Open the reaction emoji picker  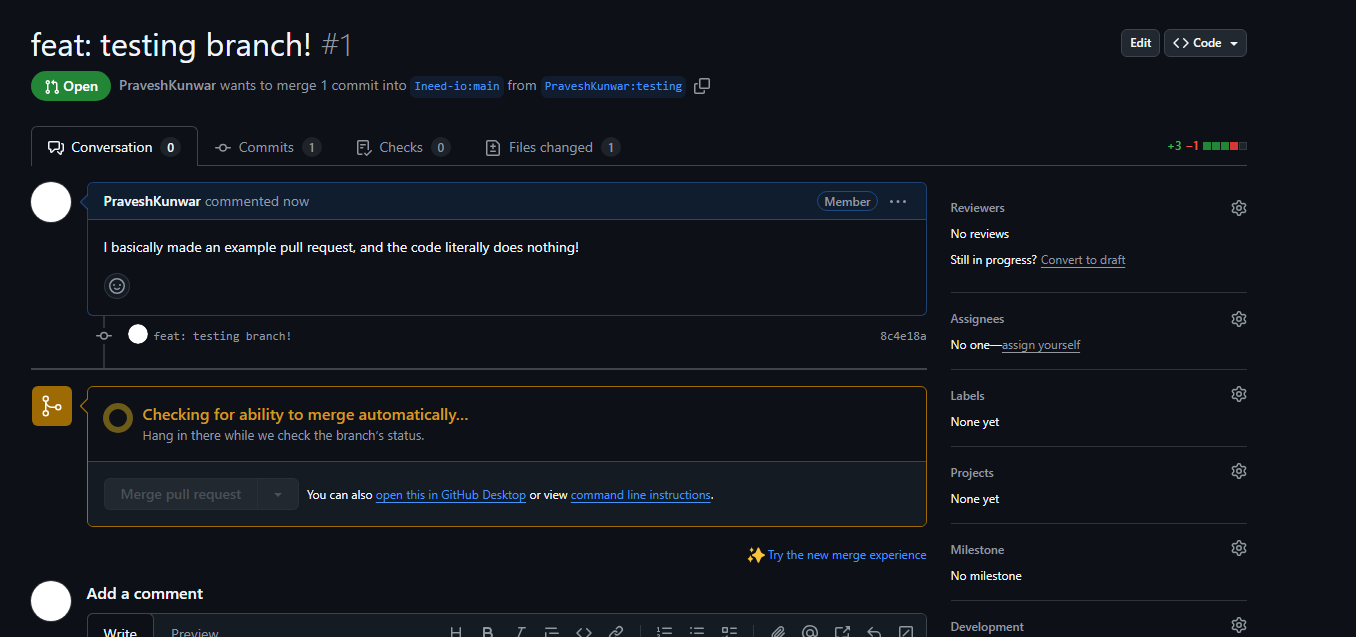tap(117, 286)
